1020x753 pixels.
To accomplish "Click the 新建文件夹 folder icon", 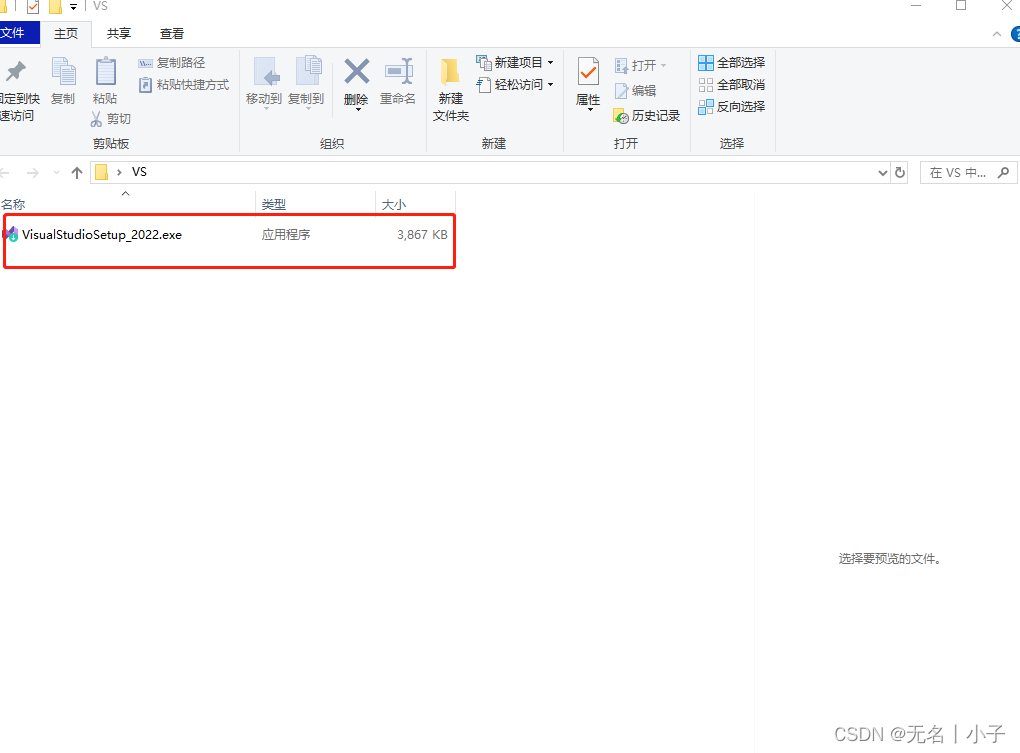I will (x=450, y=72).
